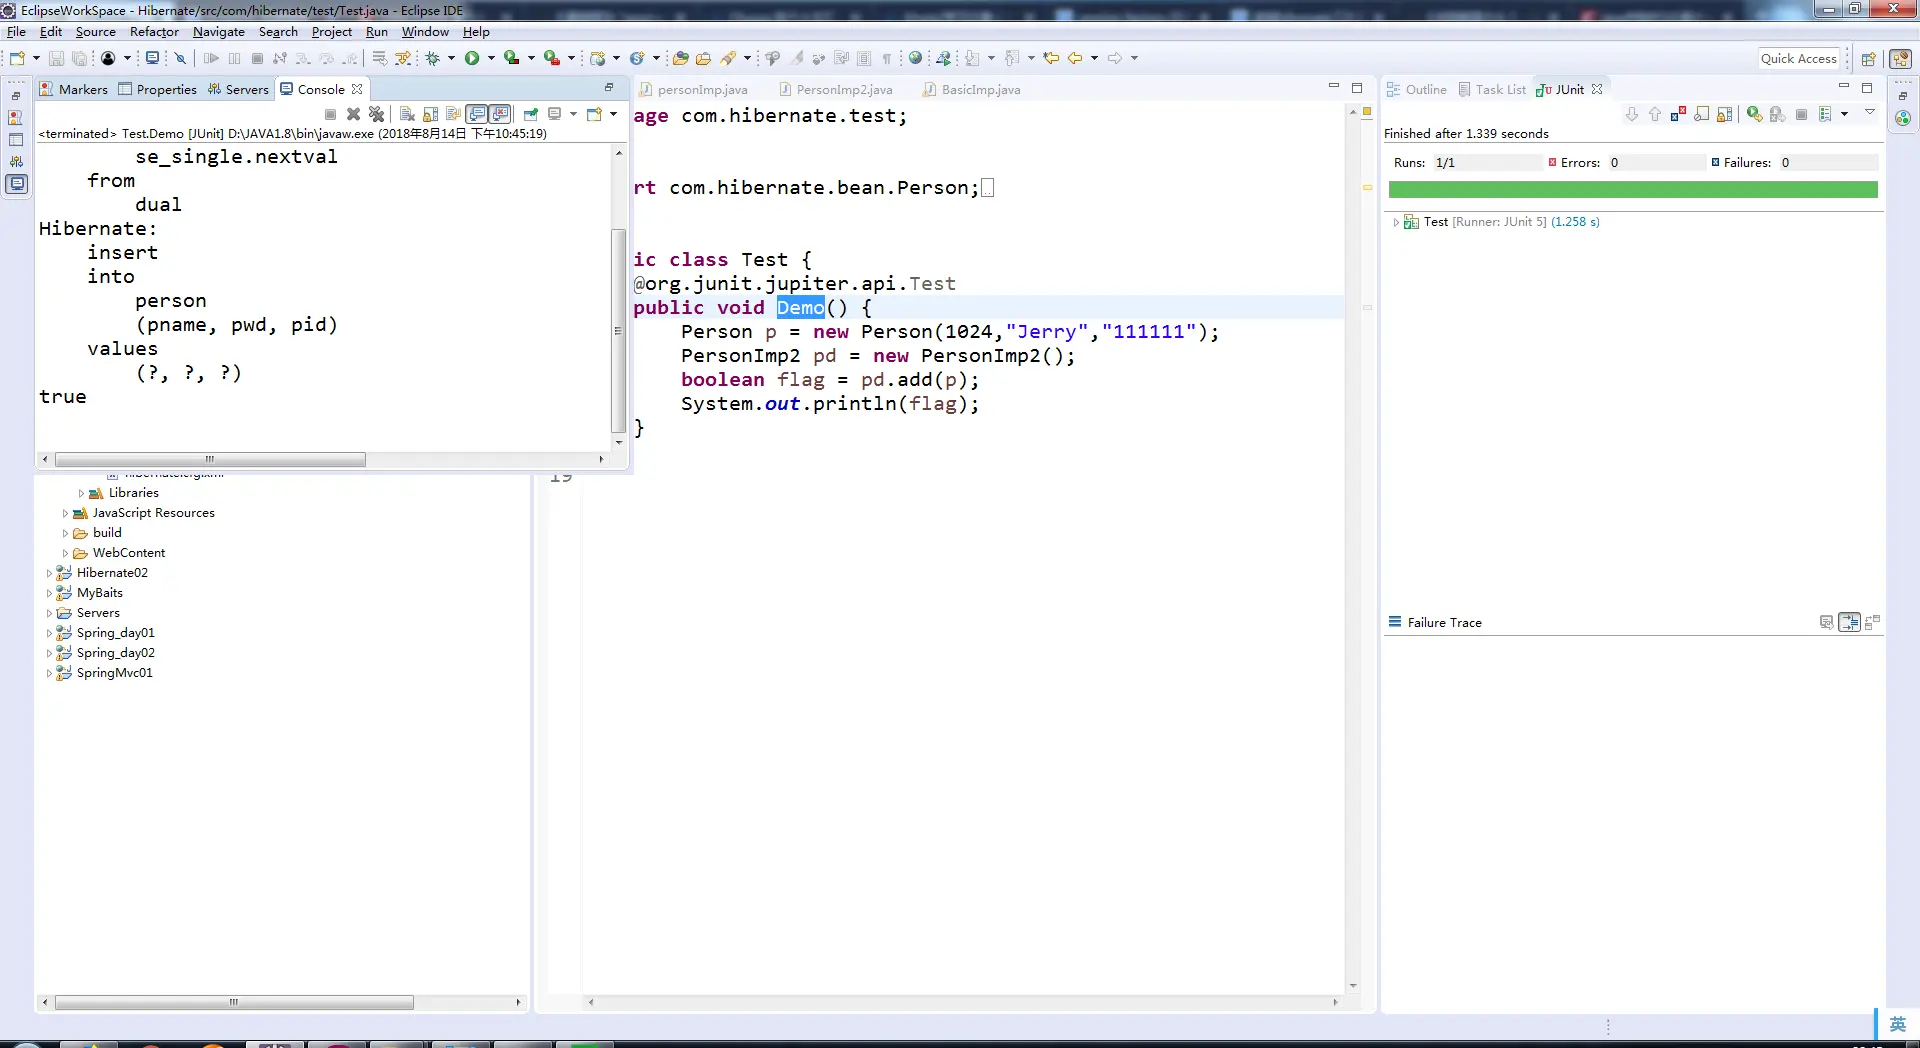Viewport: 1920px width, 1048px height.
Task: Click Clear Console icon
Action: click(x=407, y=114)
